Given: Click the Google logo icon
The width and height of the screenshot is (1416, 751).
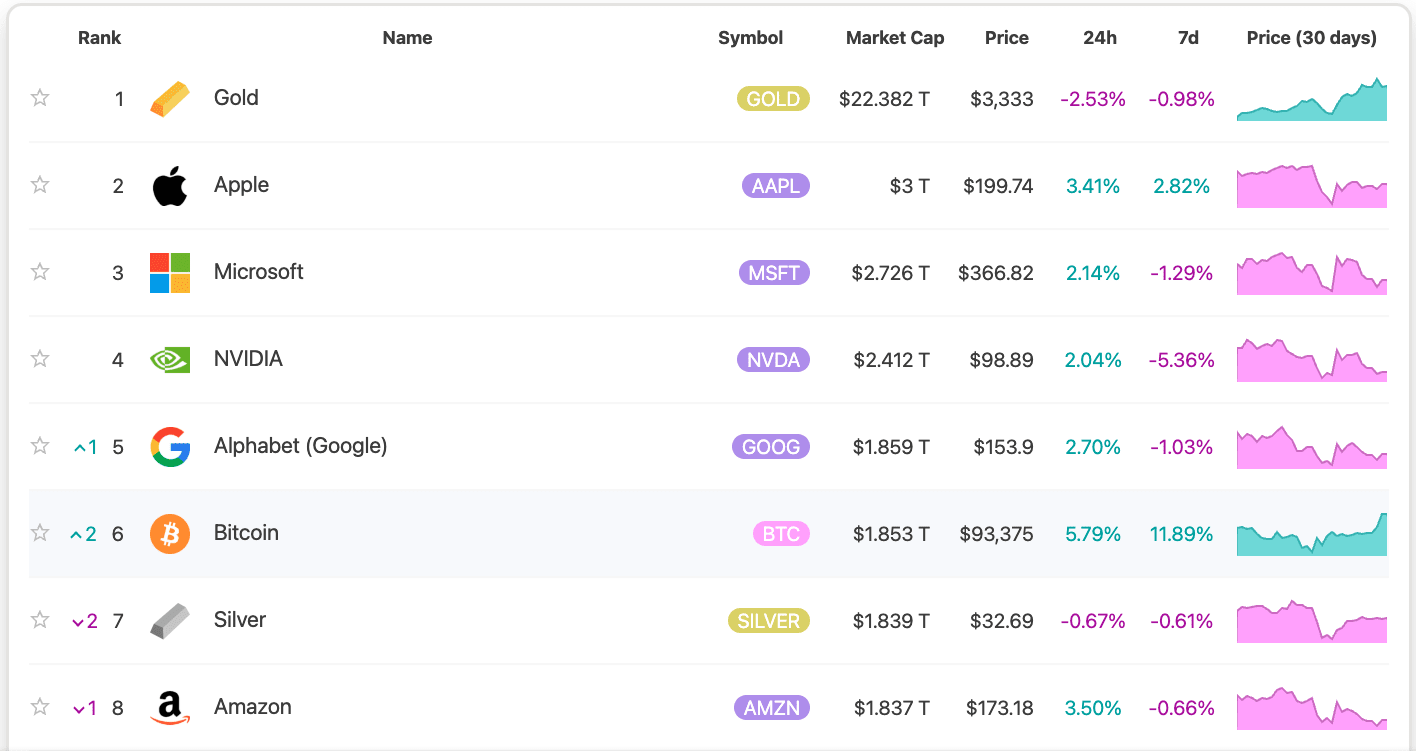Looking at the screenshot, I should pyautogui.click(x=170, y=447).
